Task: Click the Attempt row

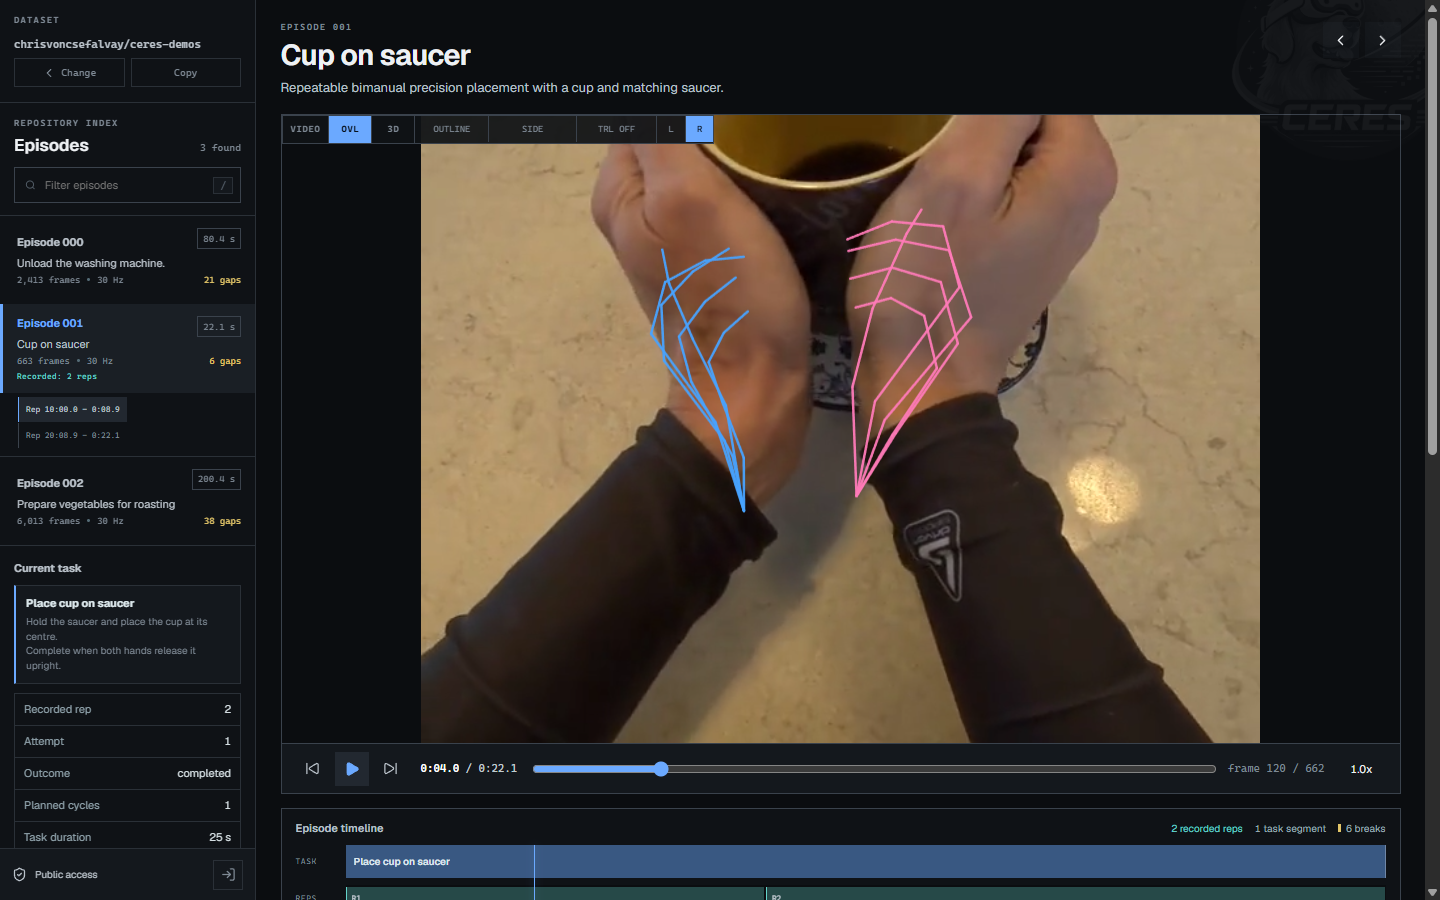Action: [x=127, y=741]
